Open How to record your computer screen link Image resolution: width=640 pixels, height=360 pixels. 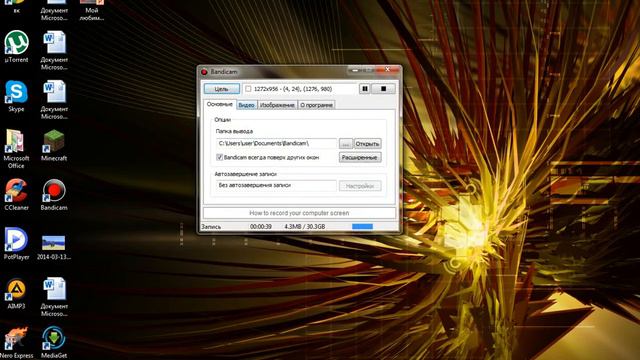[x=299, y=213]
